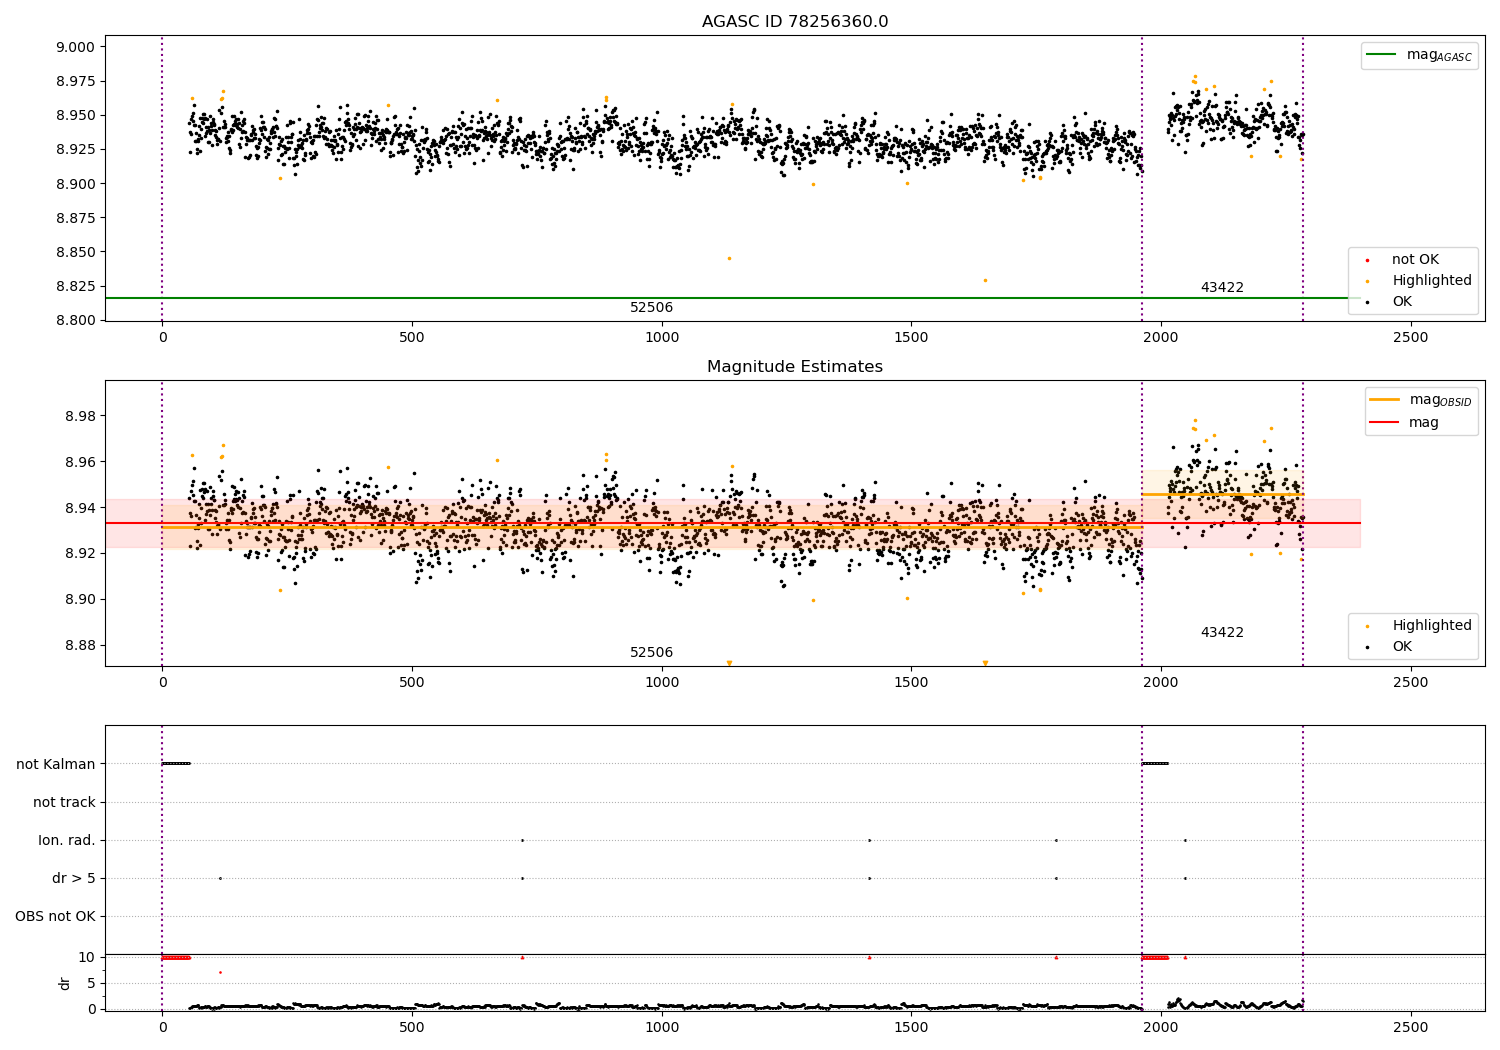Viewport: 1500px width, 1050px height.
Task: Click the orange outlier point near 8.845 magnitude
Action: [729, 258]
